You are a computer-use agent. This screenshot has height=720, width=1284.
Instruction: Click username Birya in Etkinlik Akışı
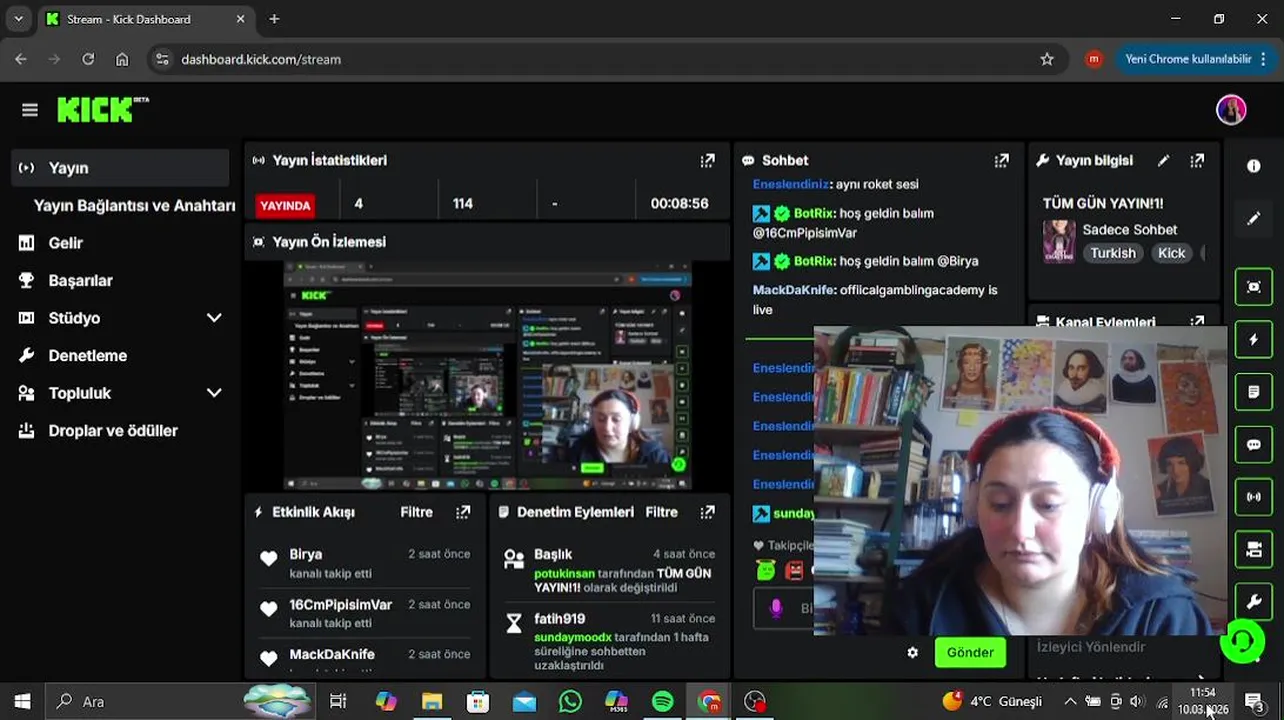tap(306, 554)
